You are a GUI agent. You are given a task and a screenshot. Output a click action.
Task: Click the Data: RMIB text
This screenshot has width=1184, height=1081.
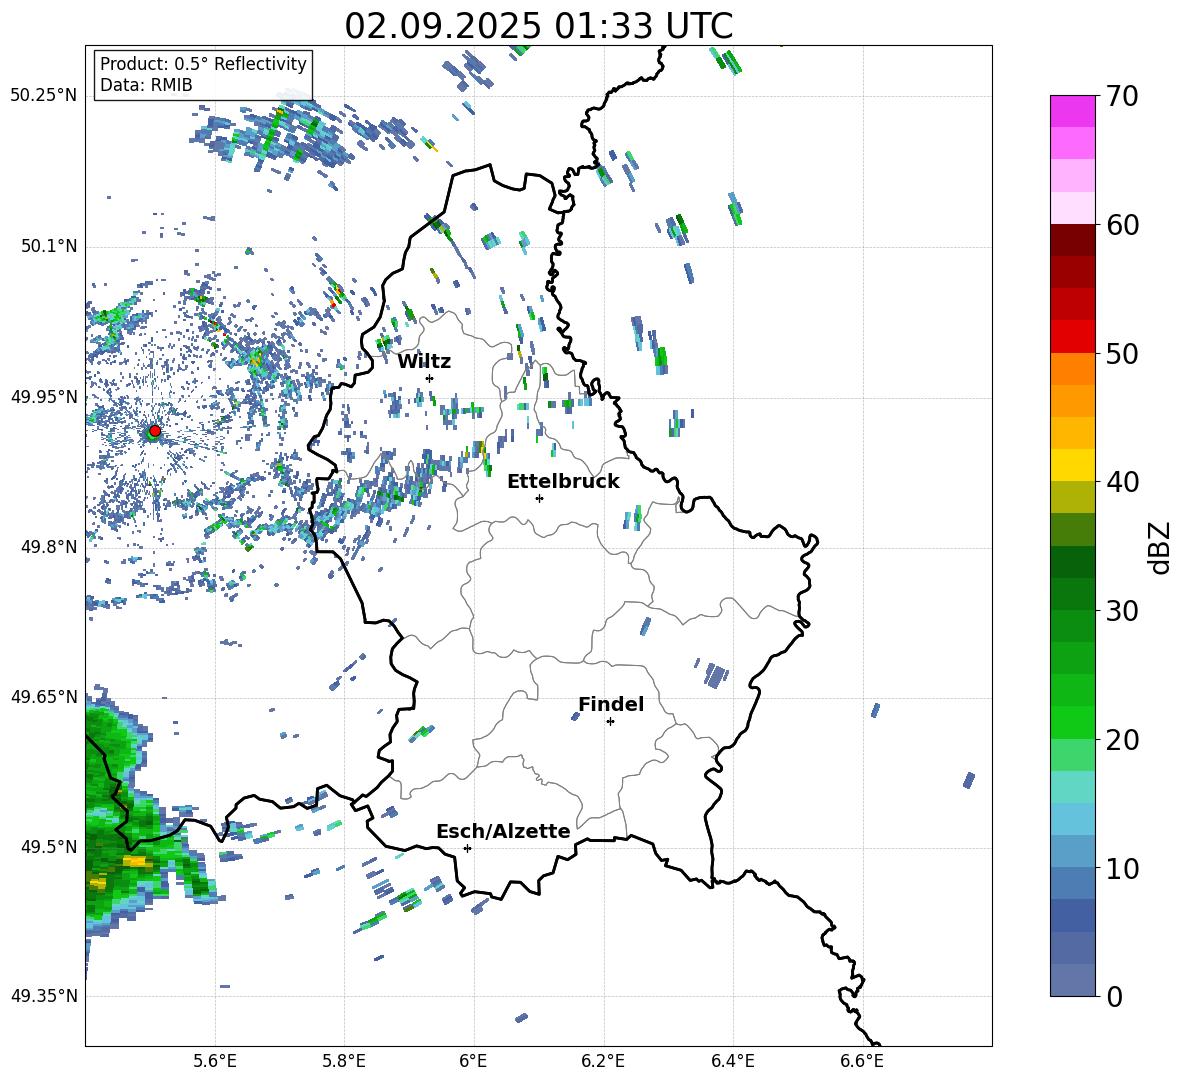coord(146,85)
